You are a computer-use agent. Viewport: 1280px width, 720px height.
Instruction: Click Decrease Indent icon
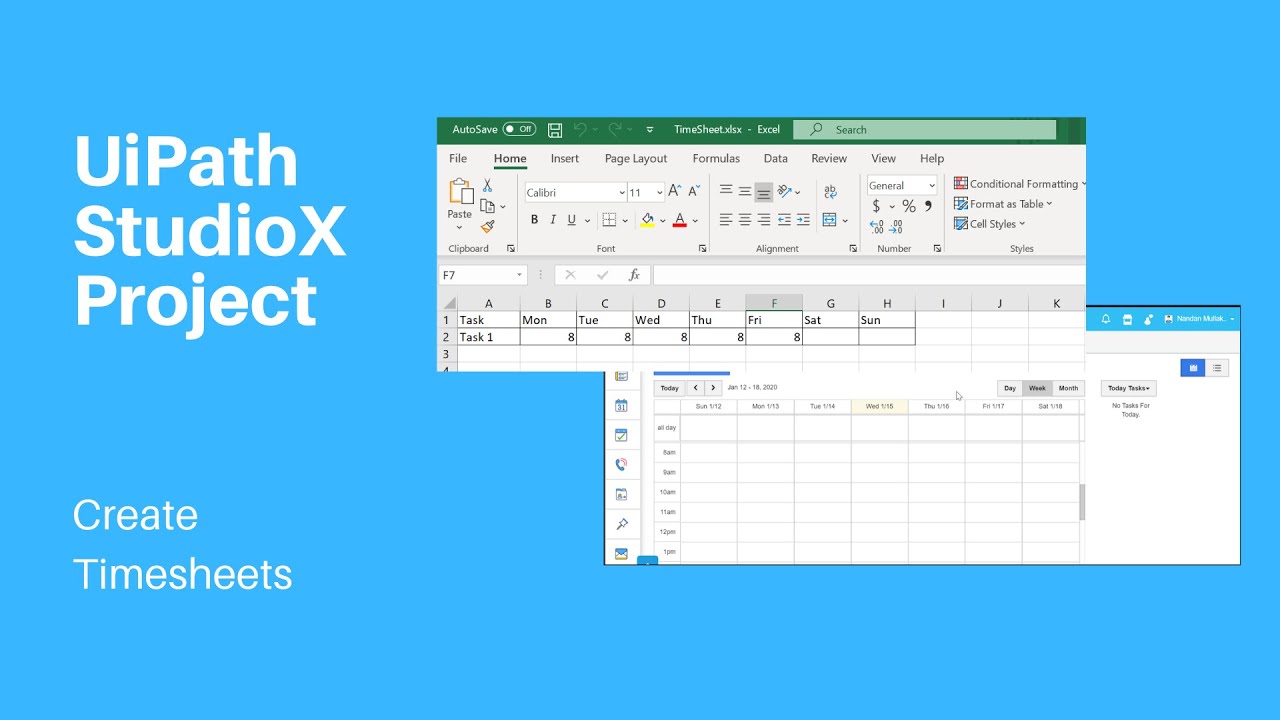pos(785,220)
